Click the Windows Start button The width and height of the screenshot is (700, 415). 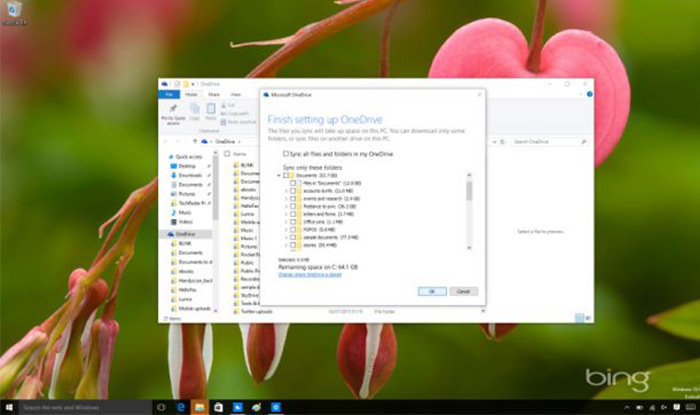coord(9,407)
